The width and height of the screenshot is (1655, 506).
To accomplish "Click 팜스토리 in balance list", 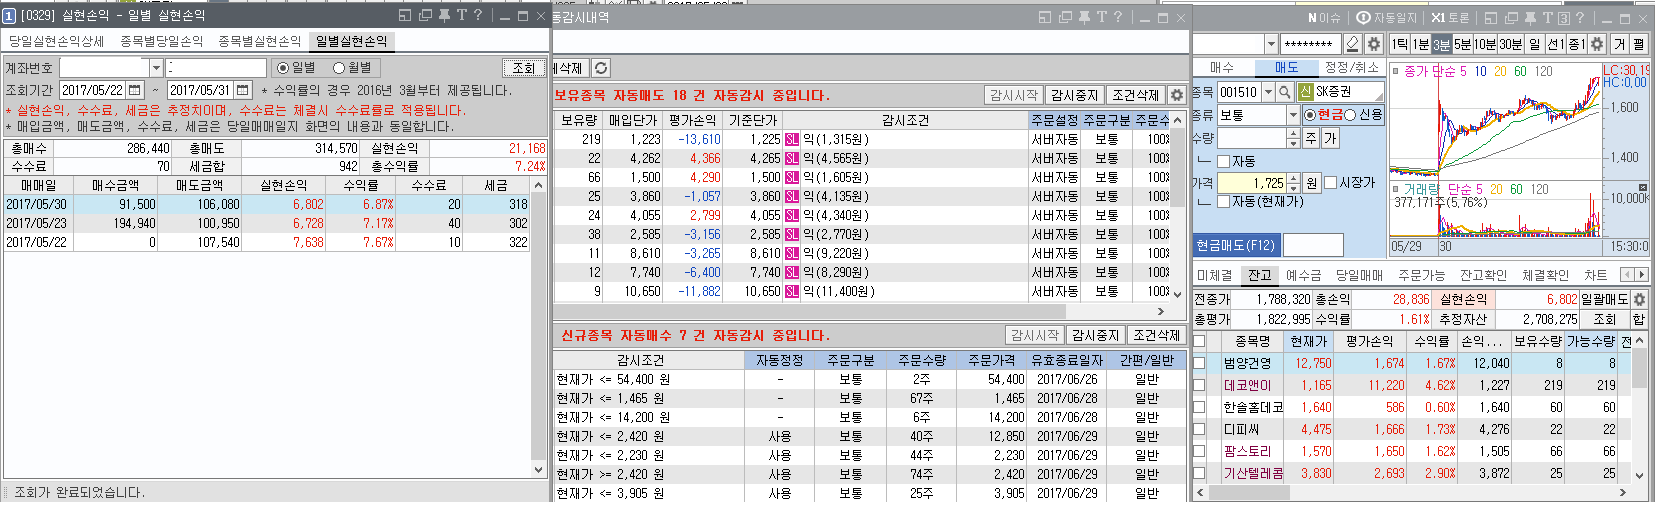I will [x=1247, y=451].
